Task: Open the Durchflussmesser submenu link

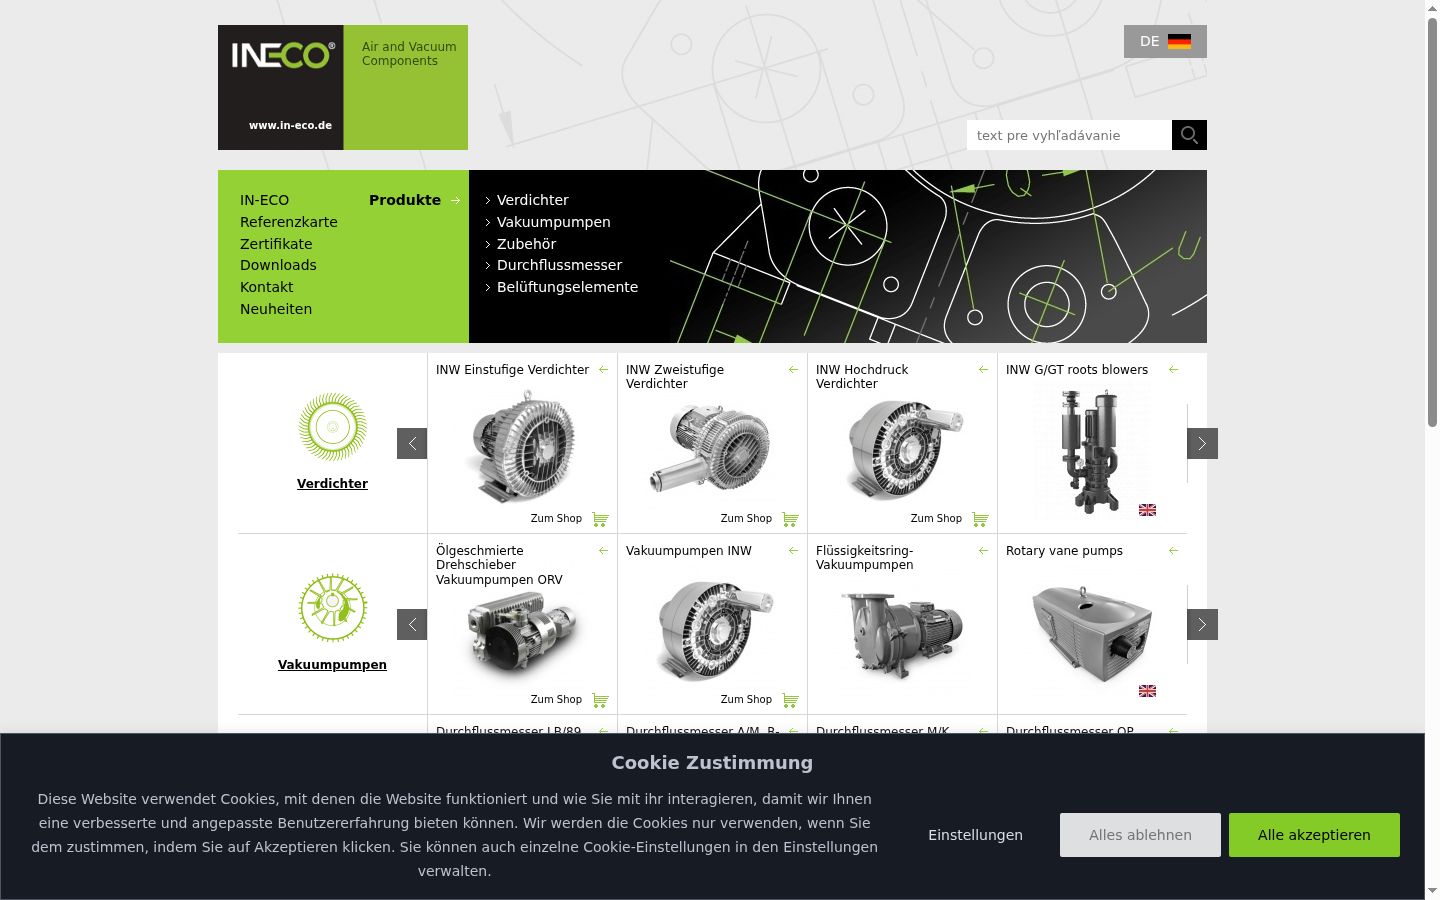Action: [559, 265]
